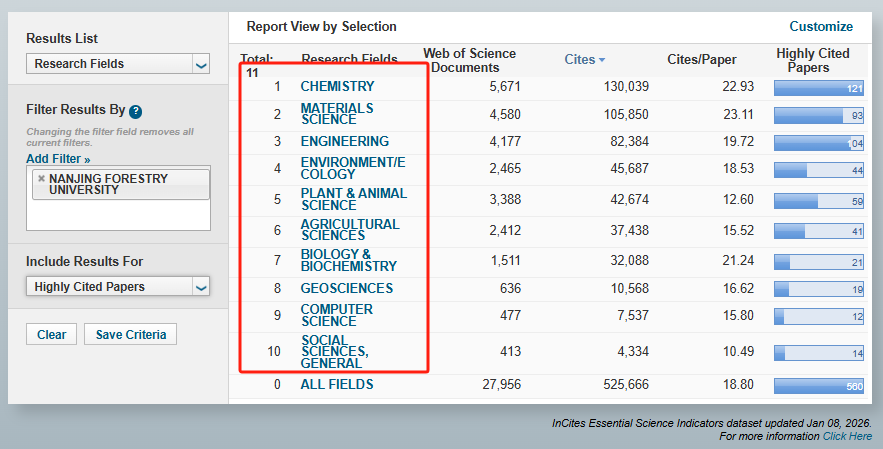Click the help icon beside Filter Results By
The width and height of the screenshot is (883, 449).
135,112
